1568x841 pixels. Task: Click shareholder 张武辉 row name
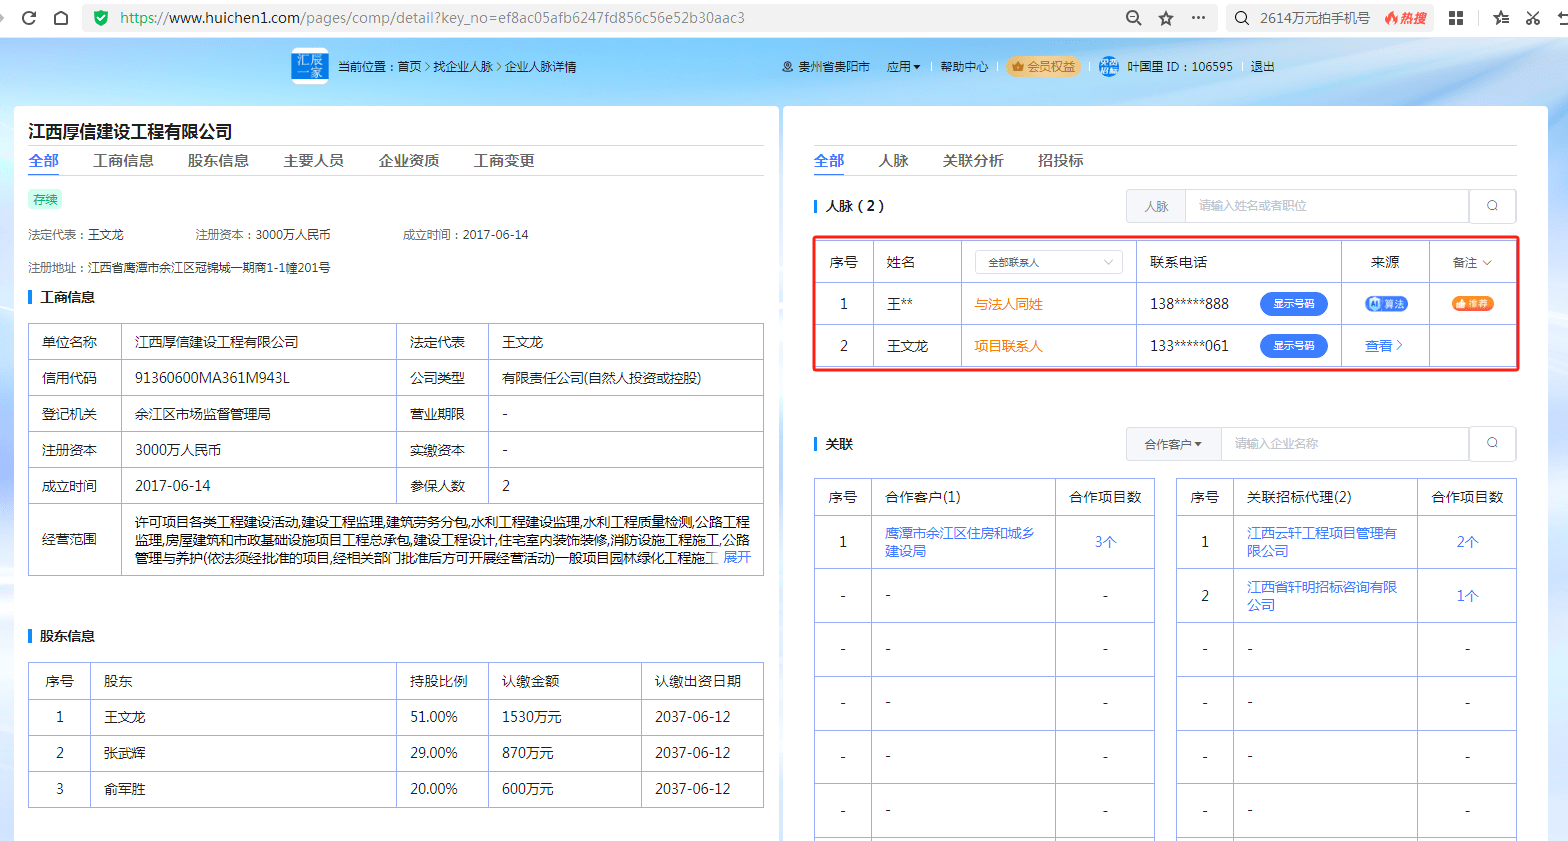(126, 753)
